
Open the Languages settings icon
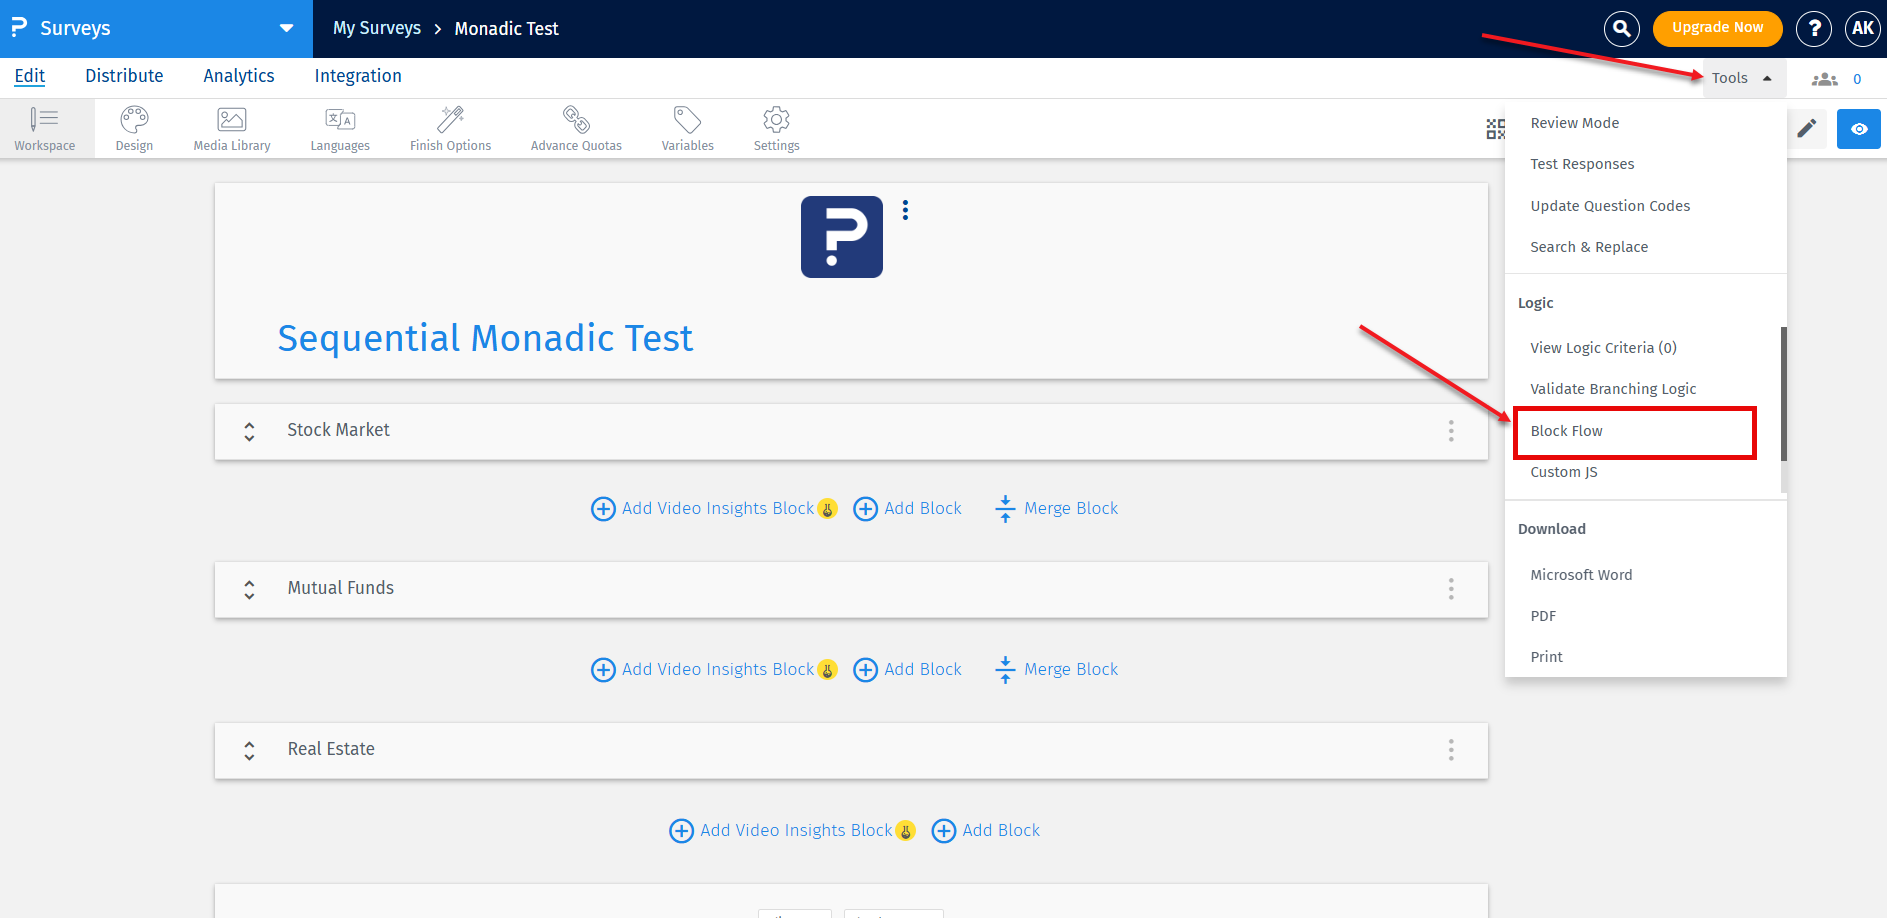coord(340,129)
